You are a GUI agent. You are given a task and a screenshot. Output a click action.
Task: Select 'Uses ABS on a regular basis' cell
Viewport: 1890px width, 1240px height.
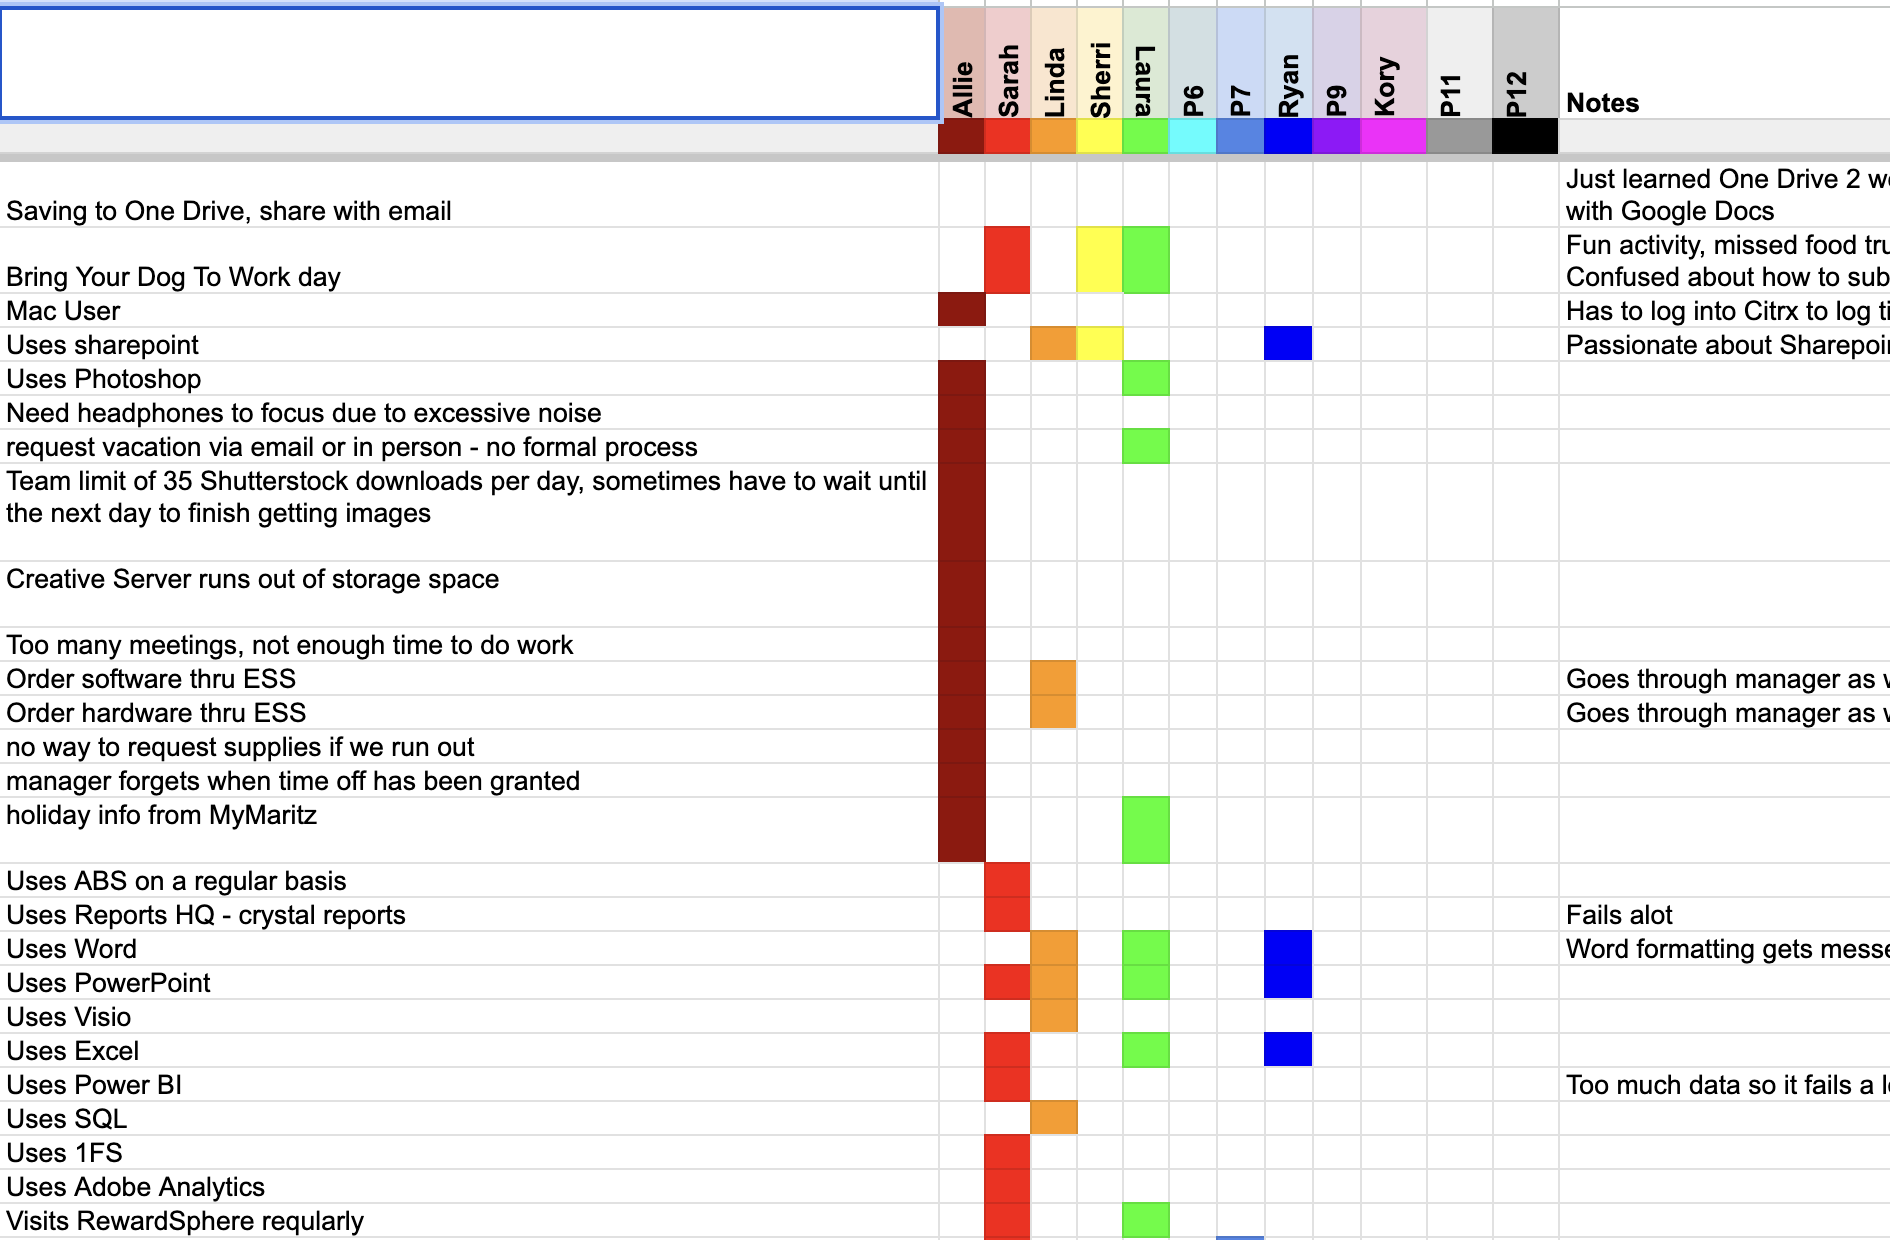[469, 881]
